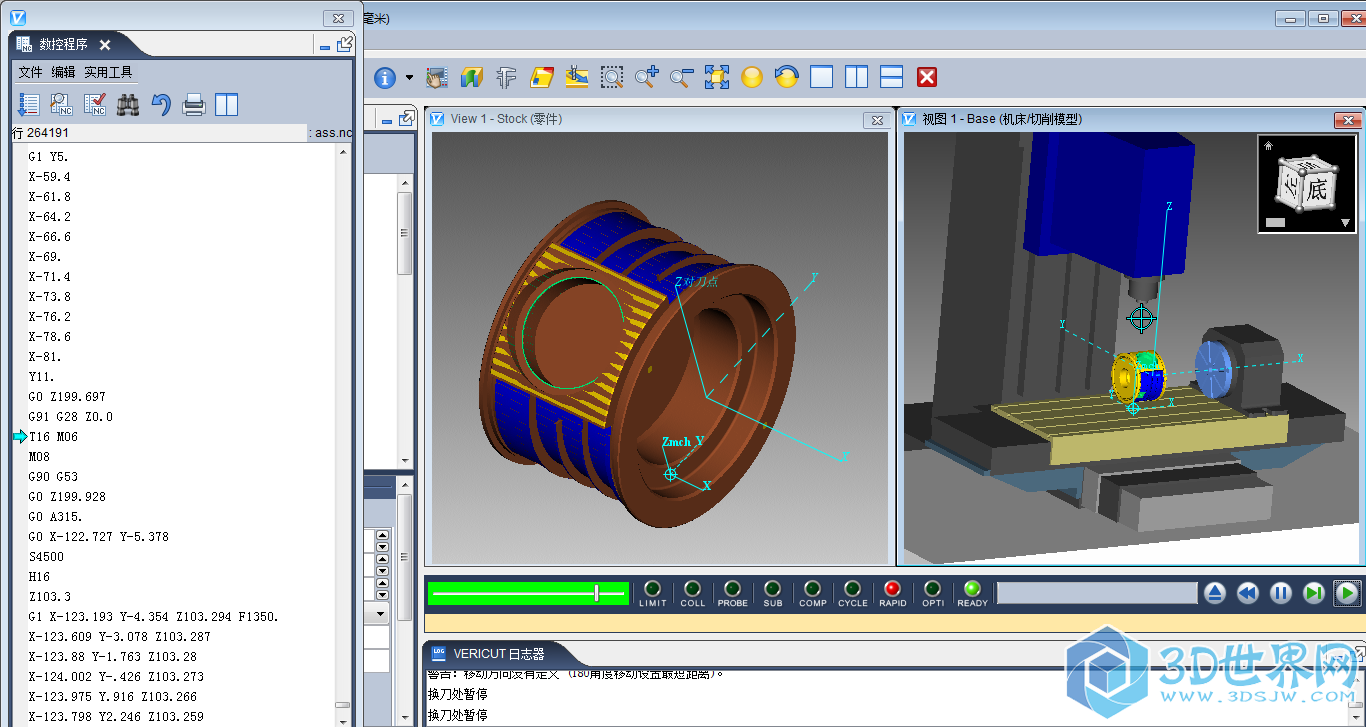This screenshot has width=1366, height=727.
Task: Play the simulation to end
Action: click(1347, 593)
